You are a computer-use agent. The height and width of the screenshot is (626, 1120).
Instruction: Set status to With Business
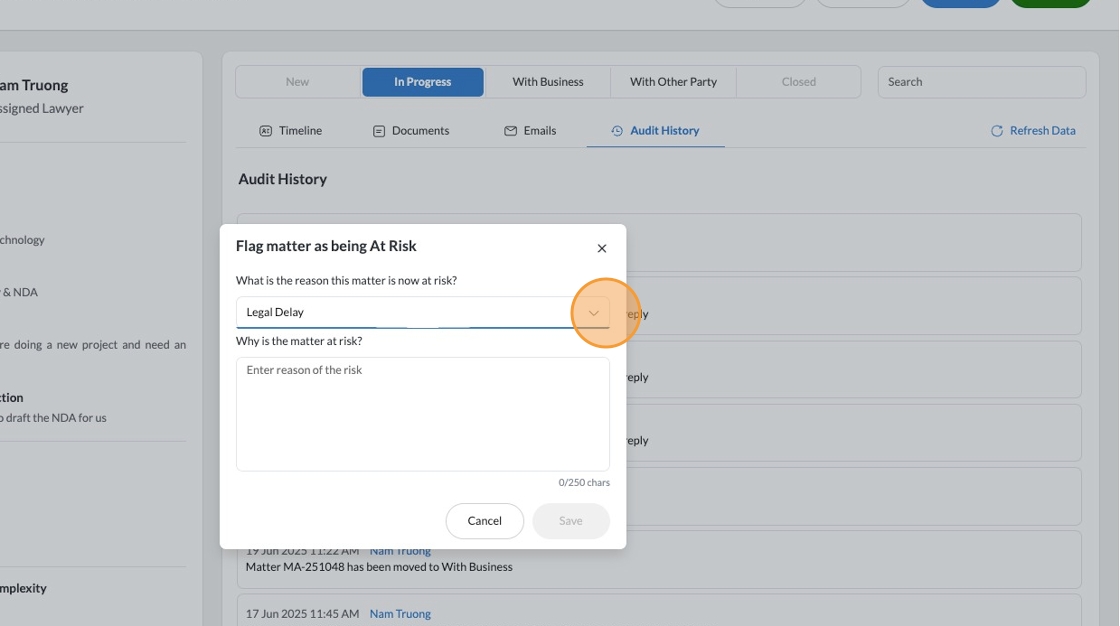(x=548, y=82)
